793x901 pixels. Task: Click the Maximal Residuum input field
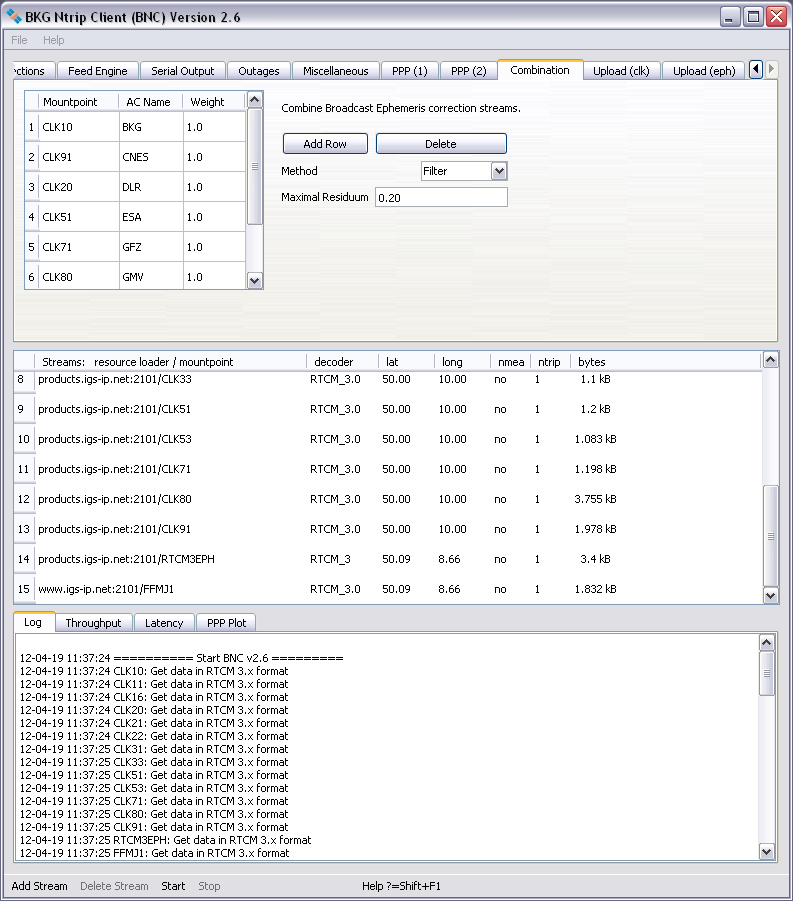pyautogui.click(x=440, y=198)
